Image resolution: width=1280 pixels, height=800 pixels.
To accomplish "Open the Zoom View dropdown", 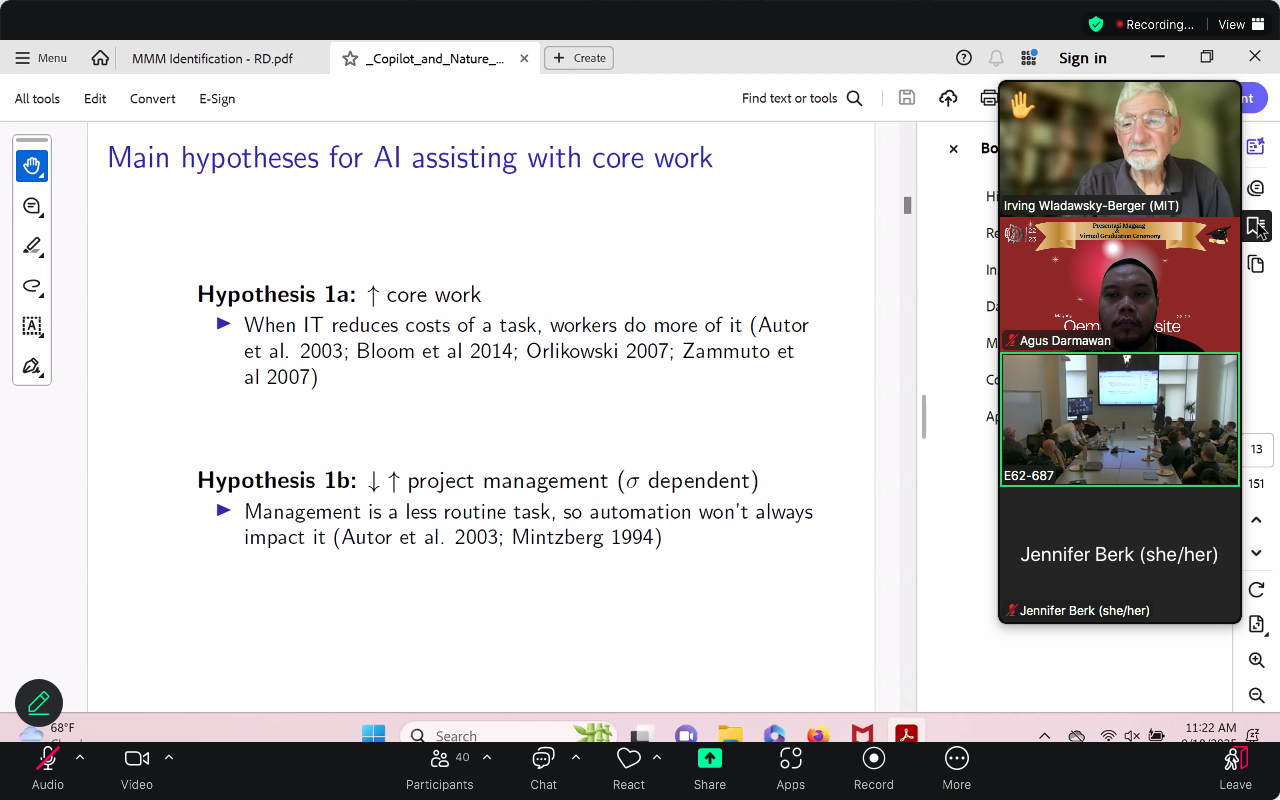I will click(x=1241, y=24).
